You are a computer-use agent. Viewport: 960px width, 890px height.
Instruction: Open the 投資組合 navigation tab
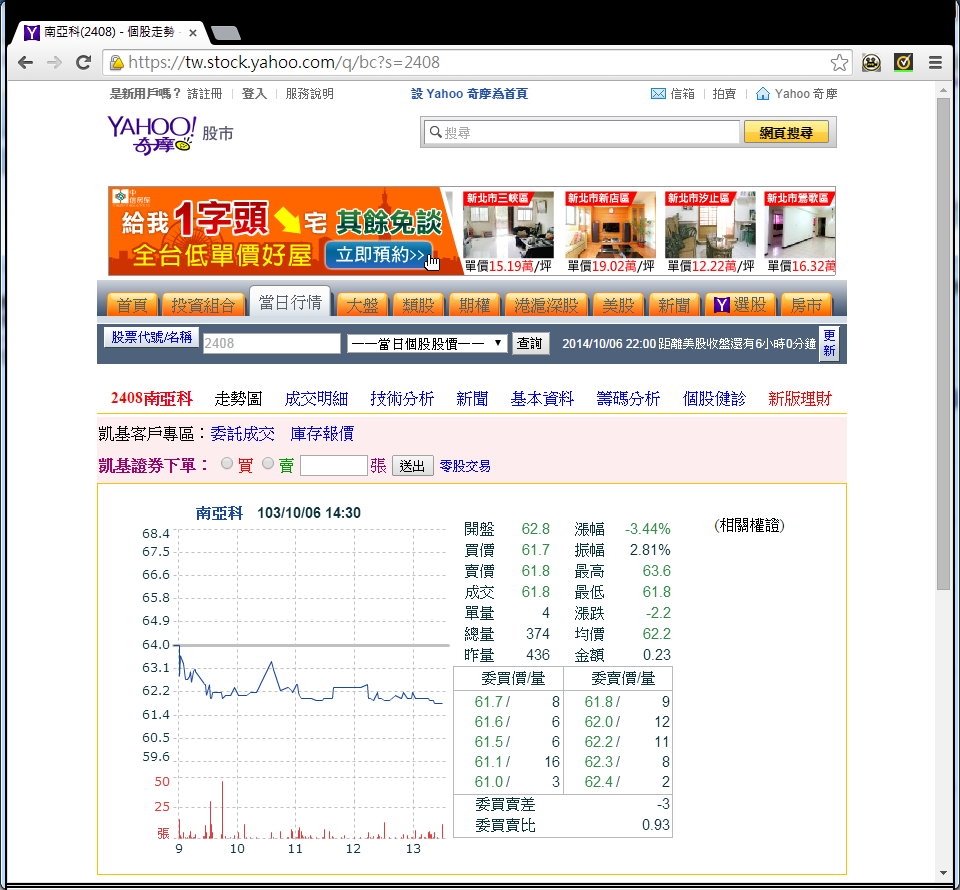click(x=203, y=305)
